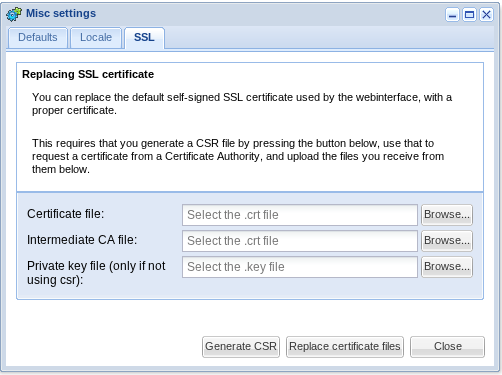The width and height of the screenshot is (502, 375).
Task: Click the 'Intermediate CA file:' label
Action: [x=82, y=240]
